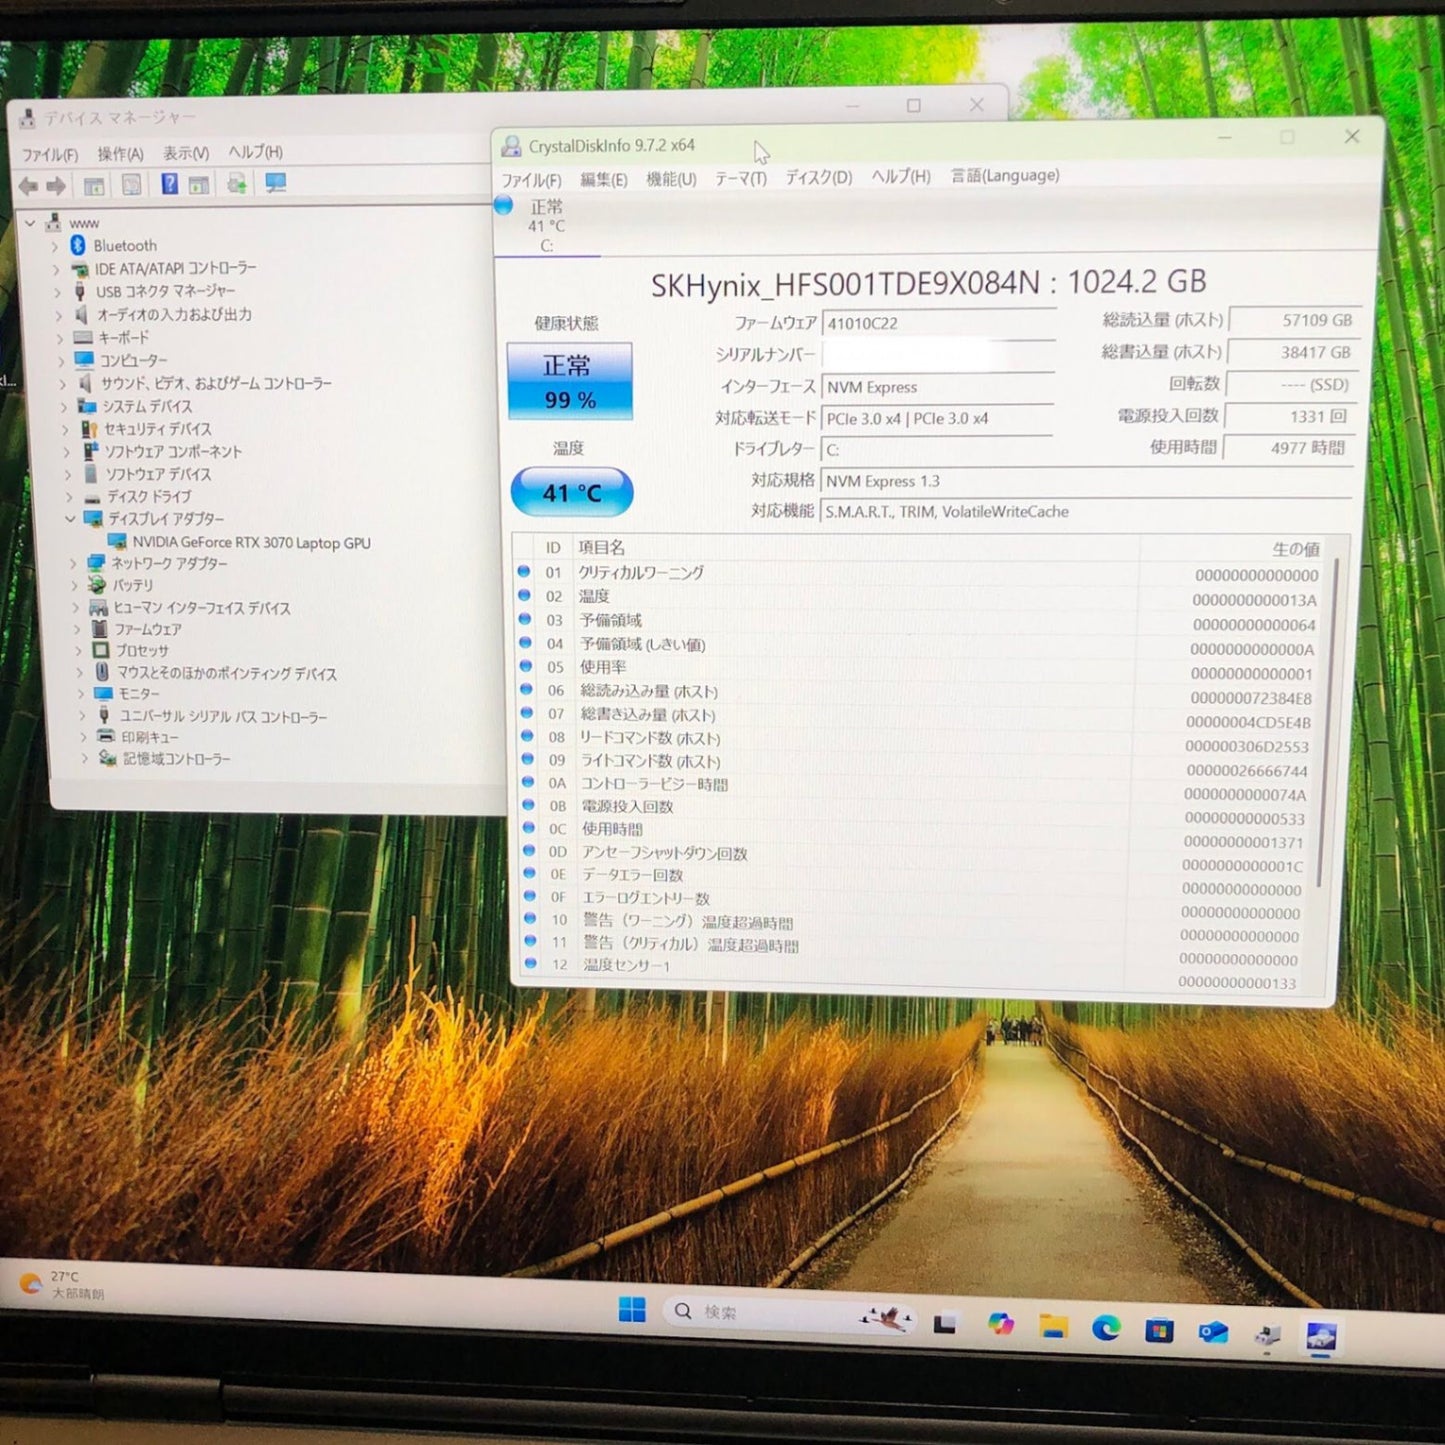Click the battery (バッテリ) category icon

pyautogui.click(x=97, y=585)
